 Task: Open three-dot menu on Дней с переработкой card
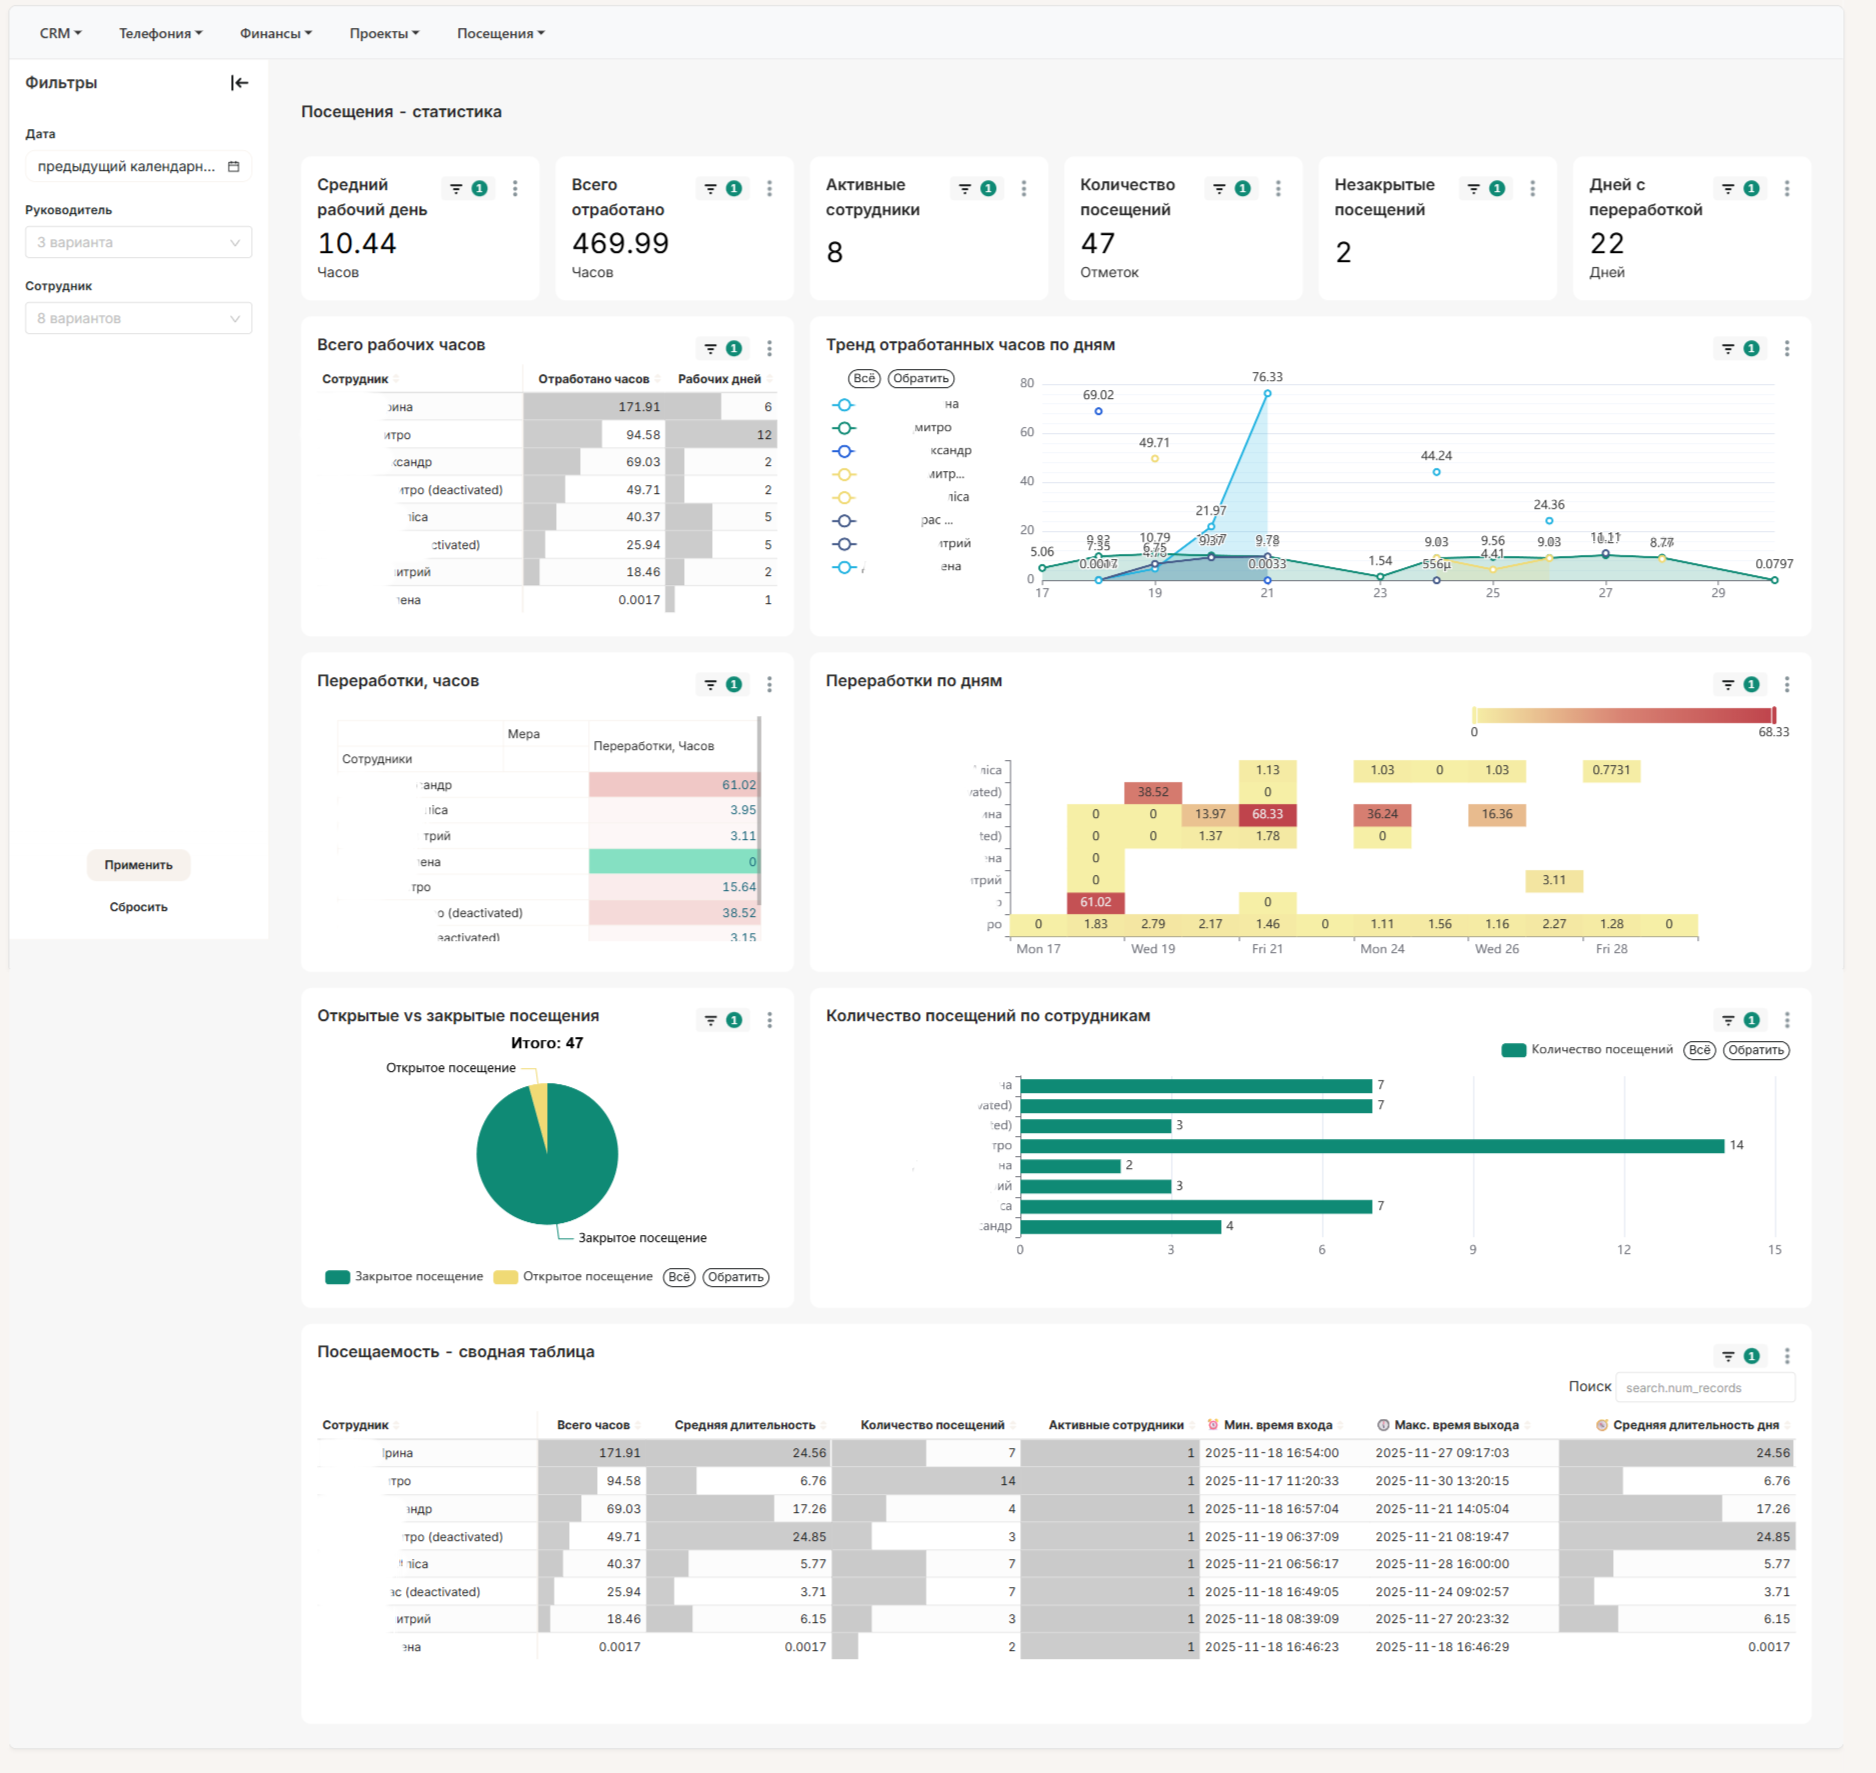(1787, 188)
